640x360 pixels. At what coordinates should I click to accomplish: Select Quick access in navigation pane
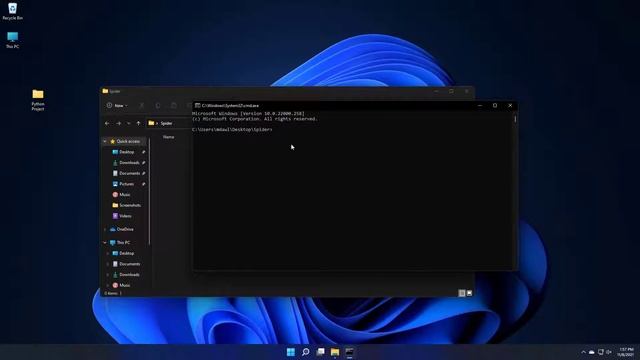pos(128,141)
